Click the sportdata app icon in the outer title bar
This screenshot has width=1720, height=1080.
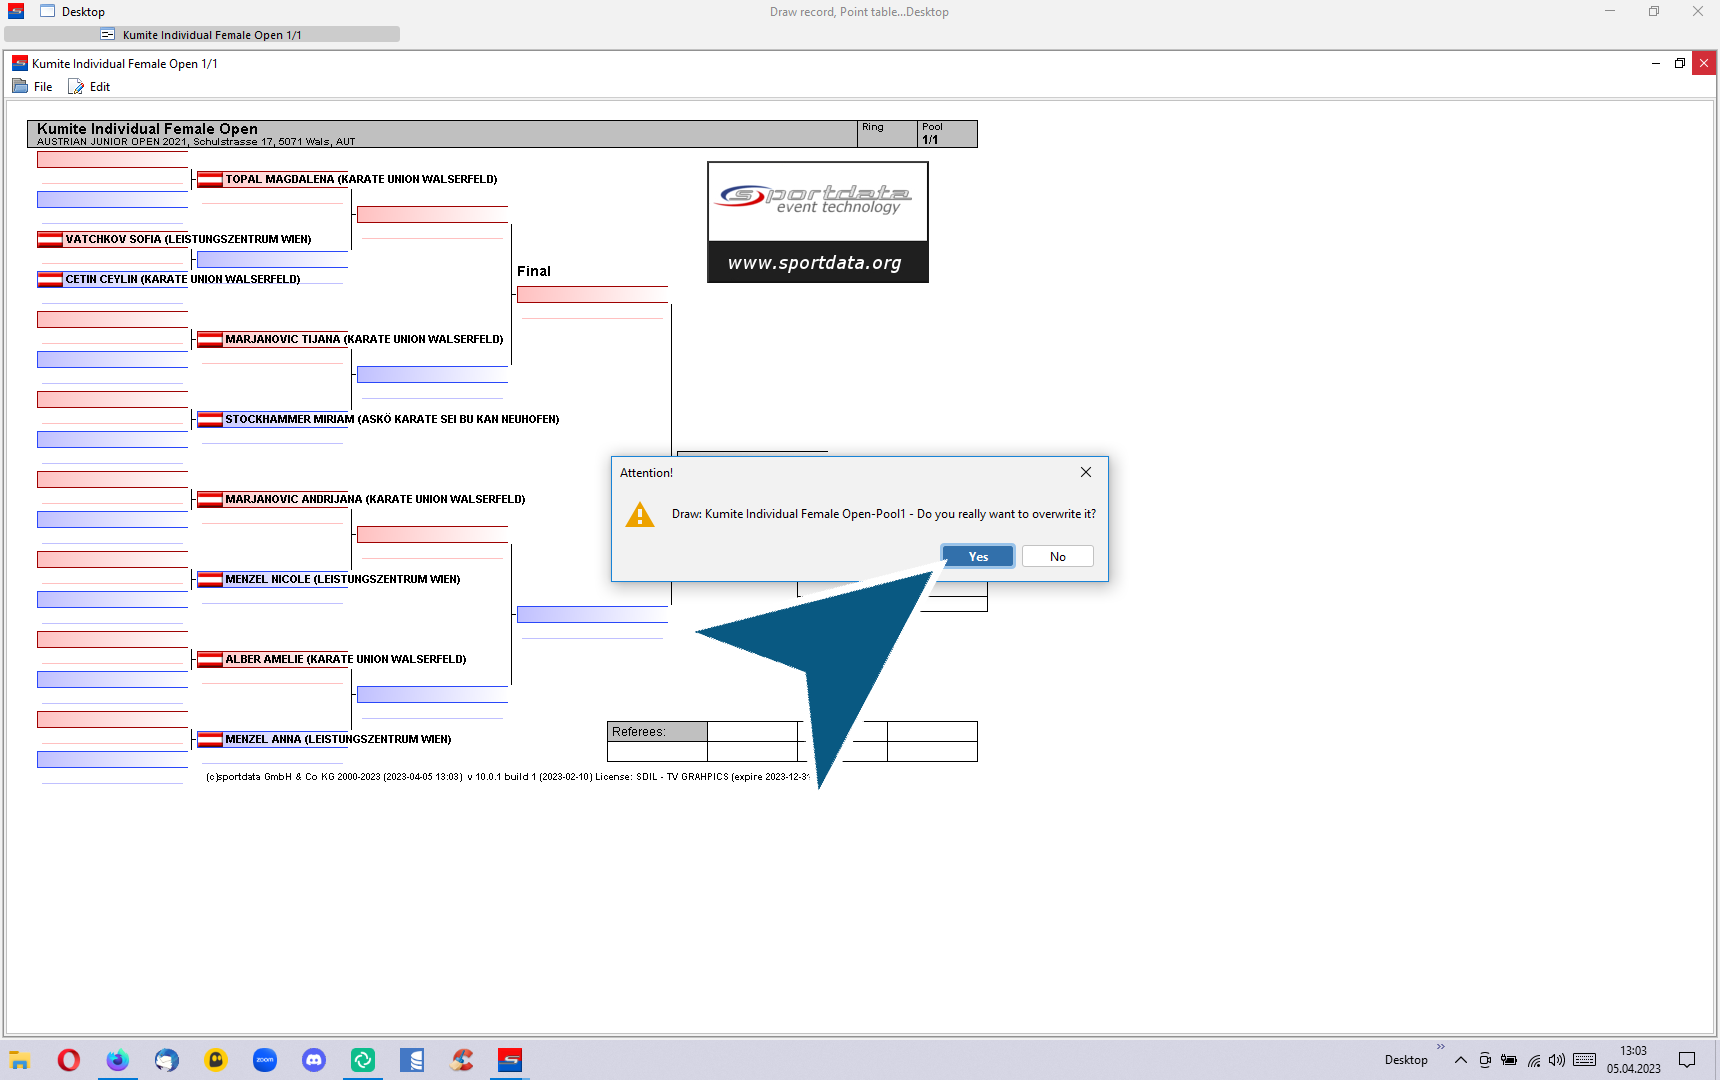tap(16, 12)
